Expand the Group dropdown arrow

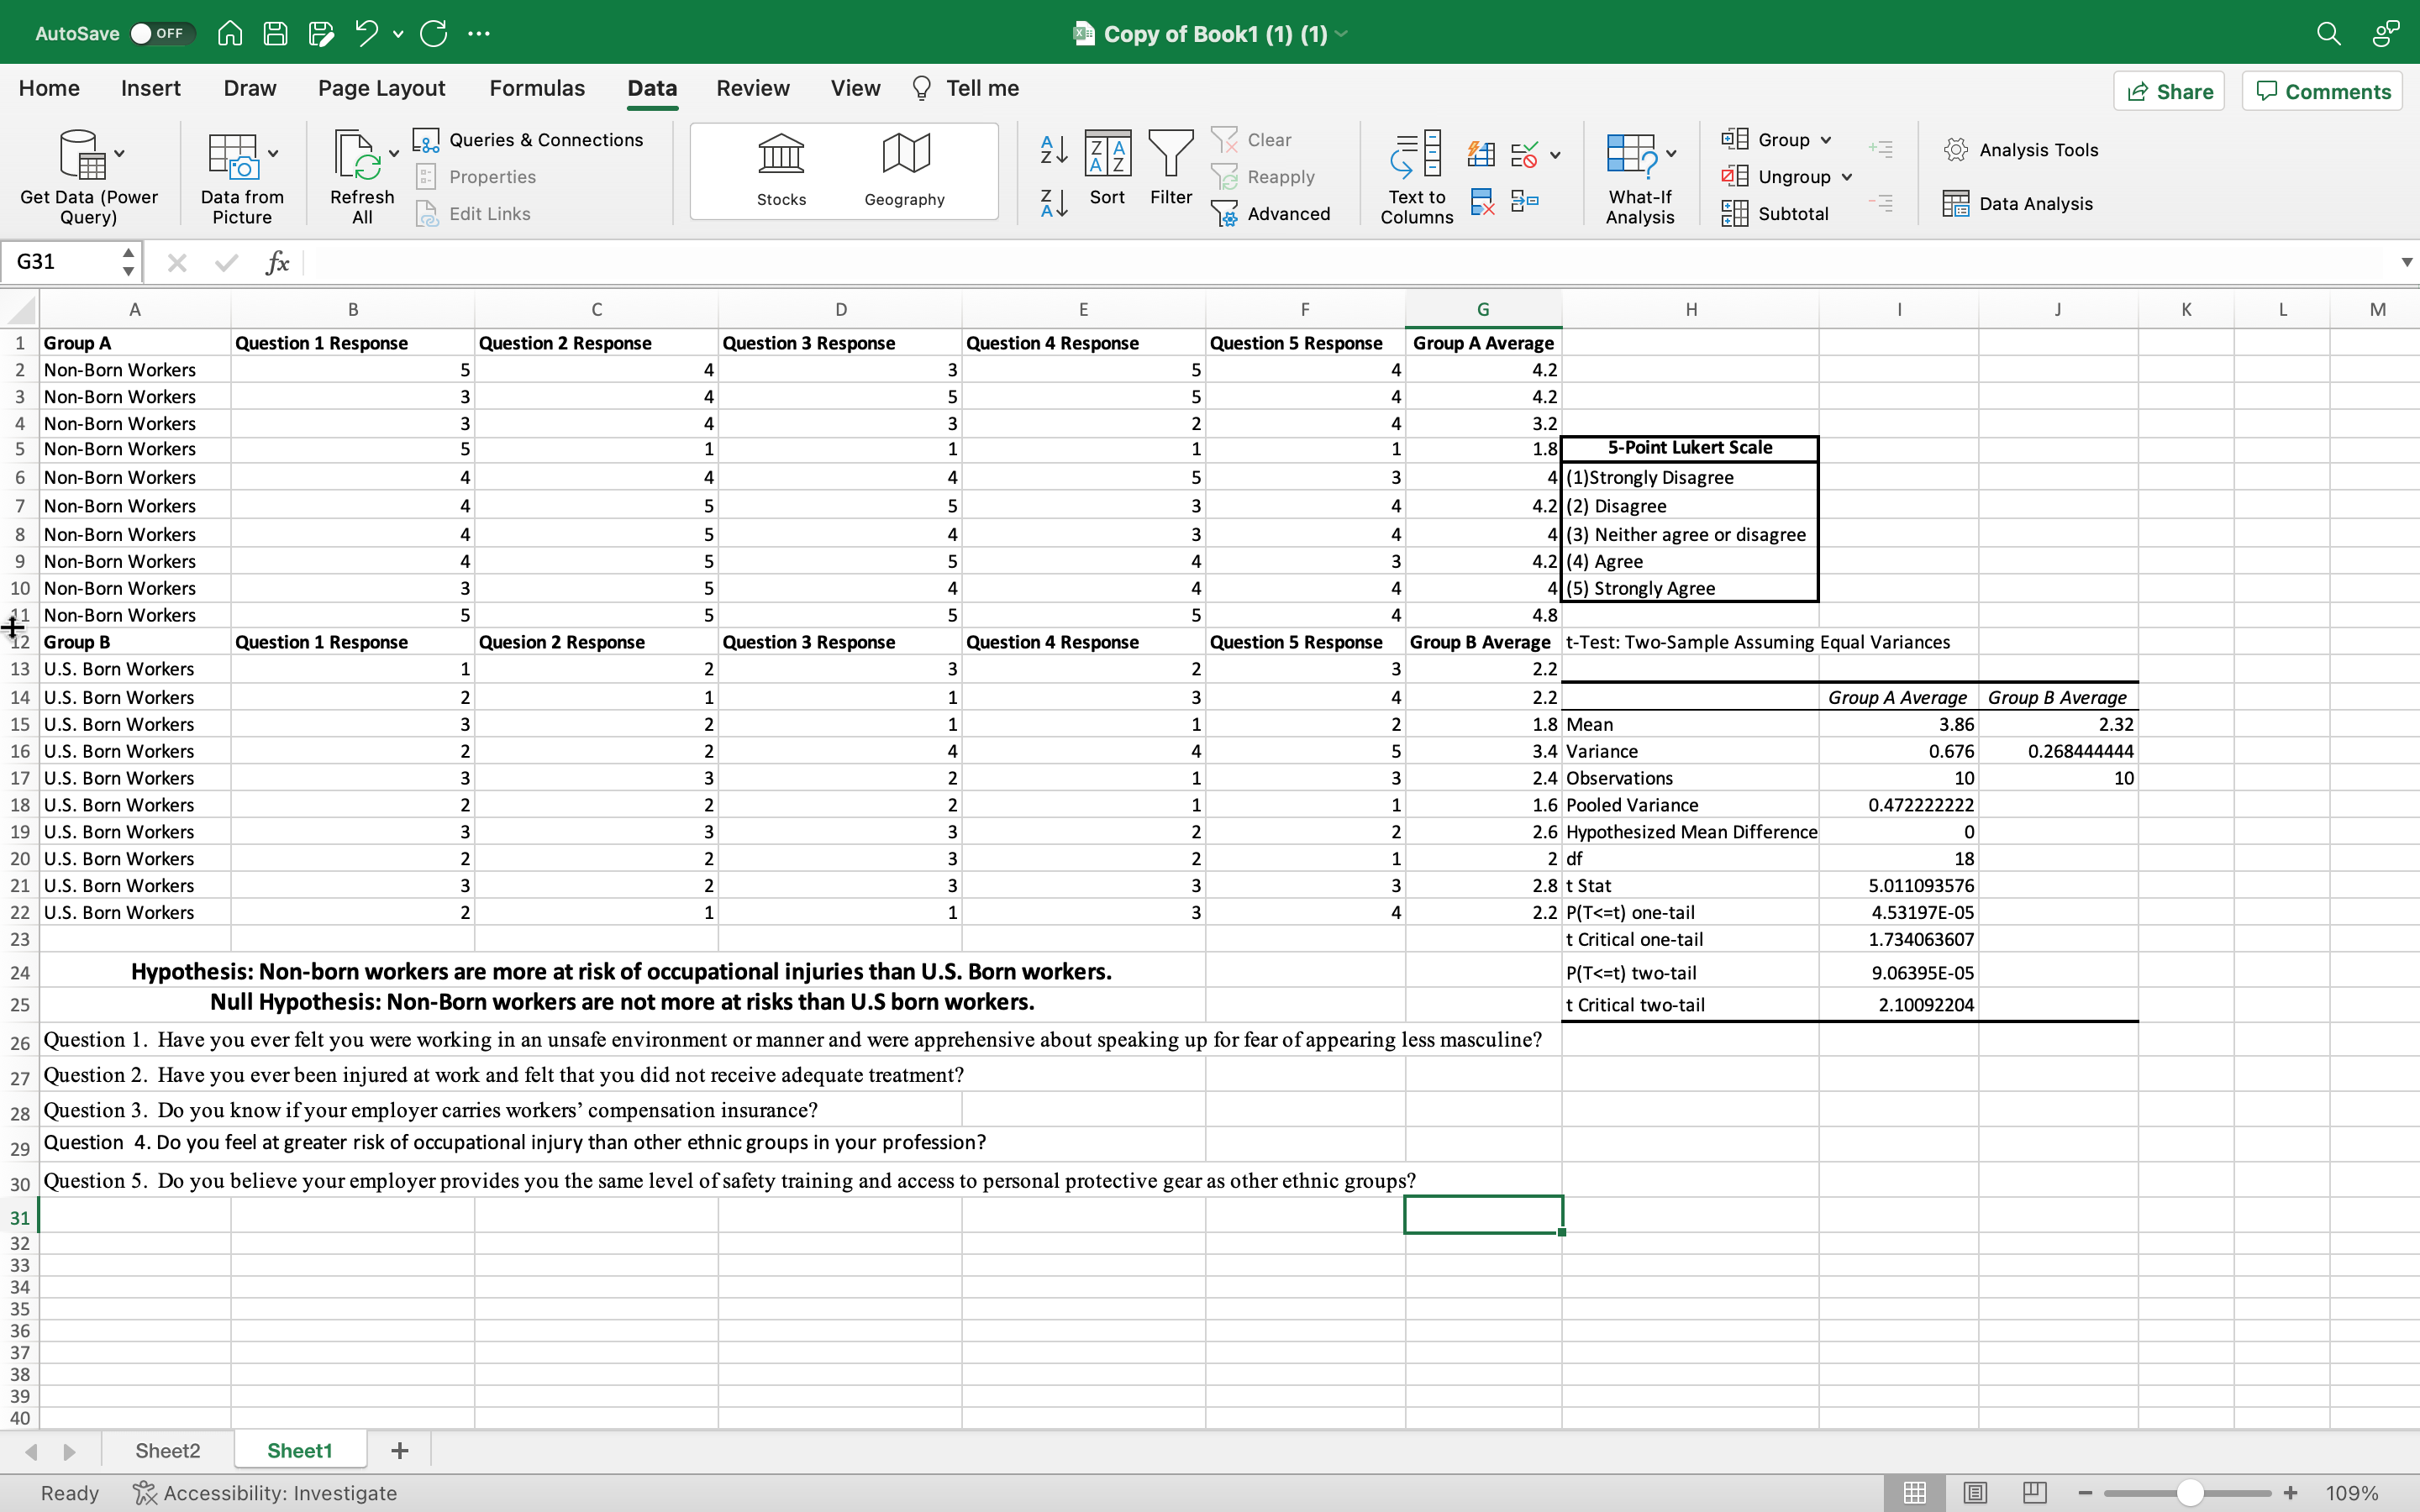(1826, 140)
